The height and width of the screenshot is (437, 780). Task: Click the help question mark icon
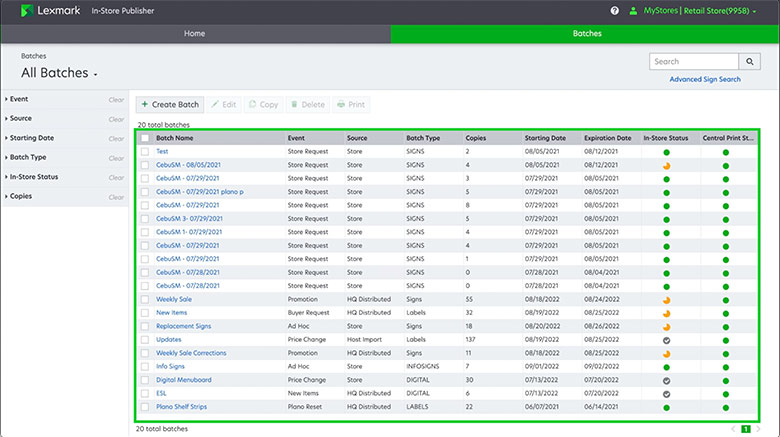[x=614, y=11]
